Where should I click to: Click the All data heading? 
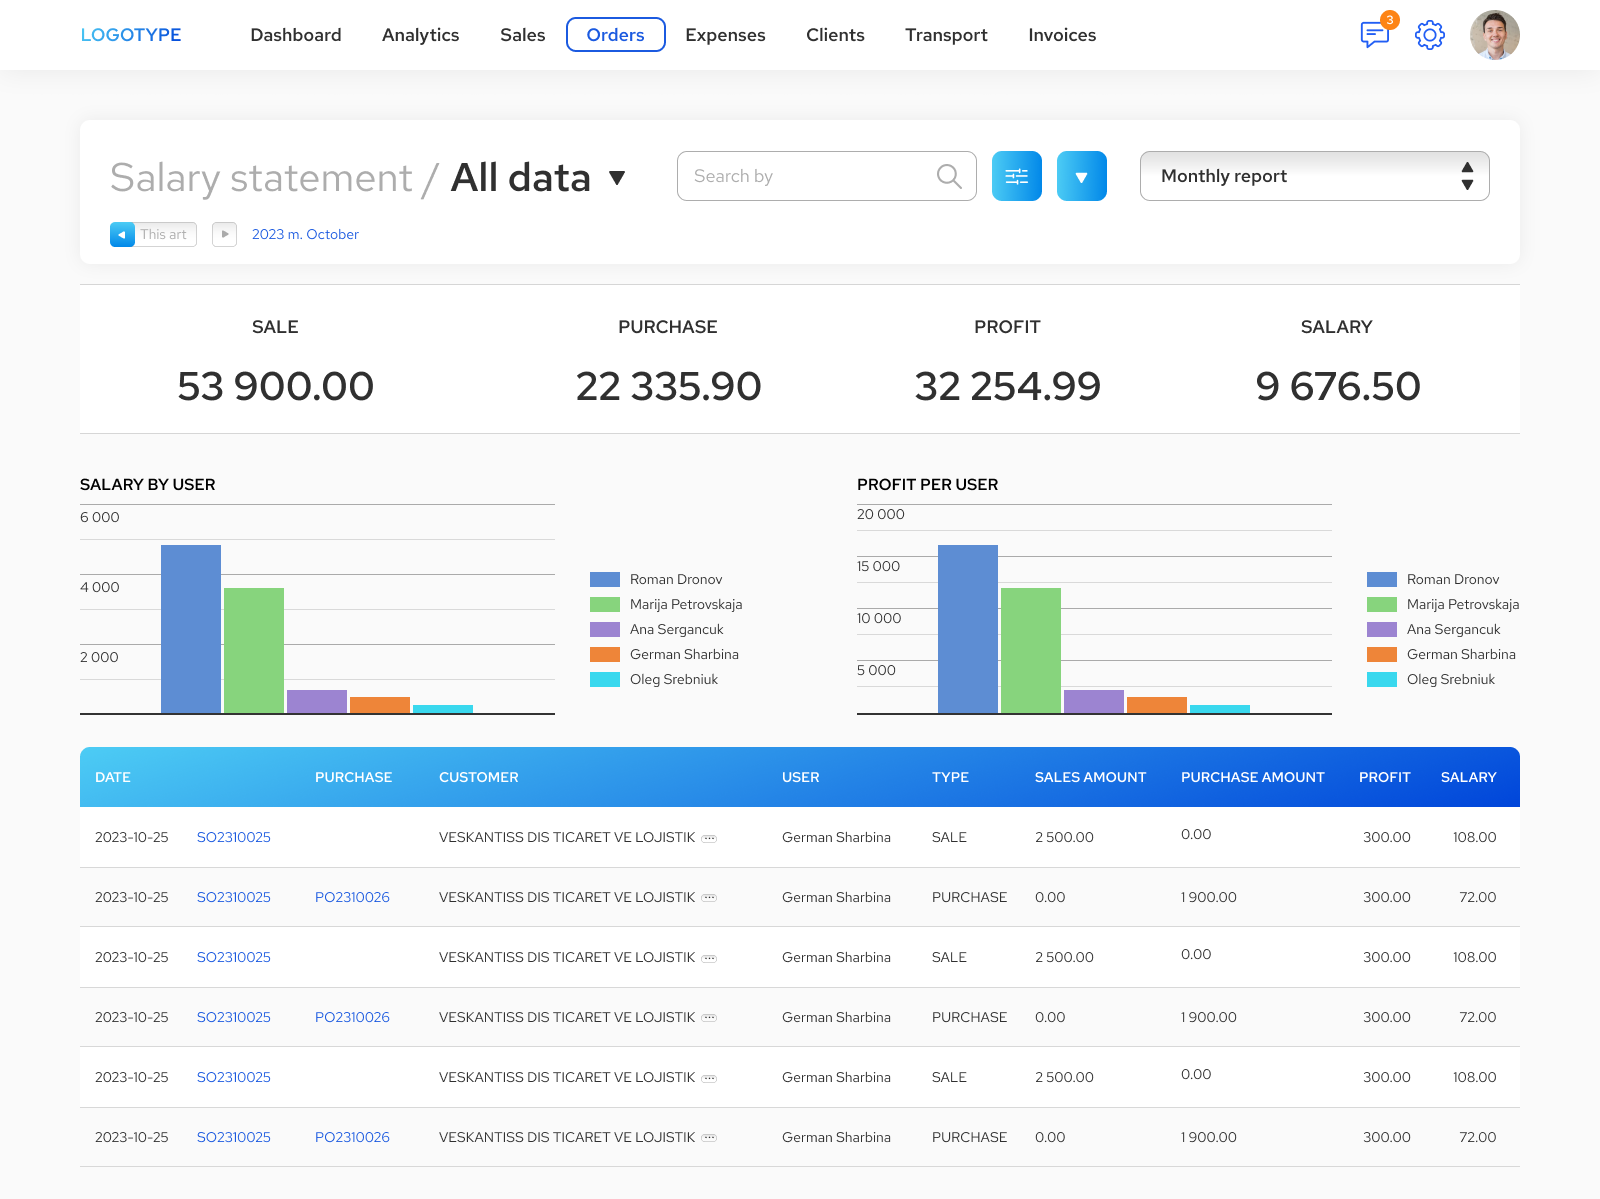[x=521, y=178]
